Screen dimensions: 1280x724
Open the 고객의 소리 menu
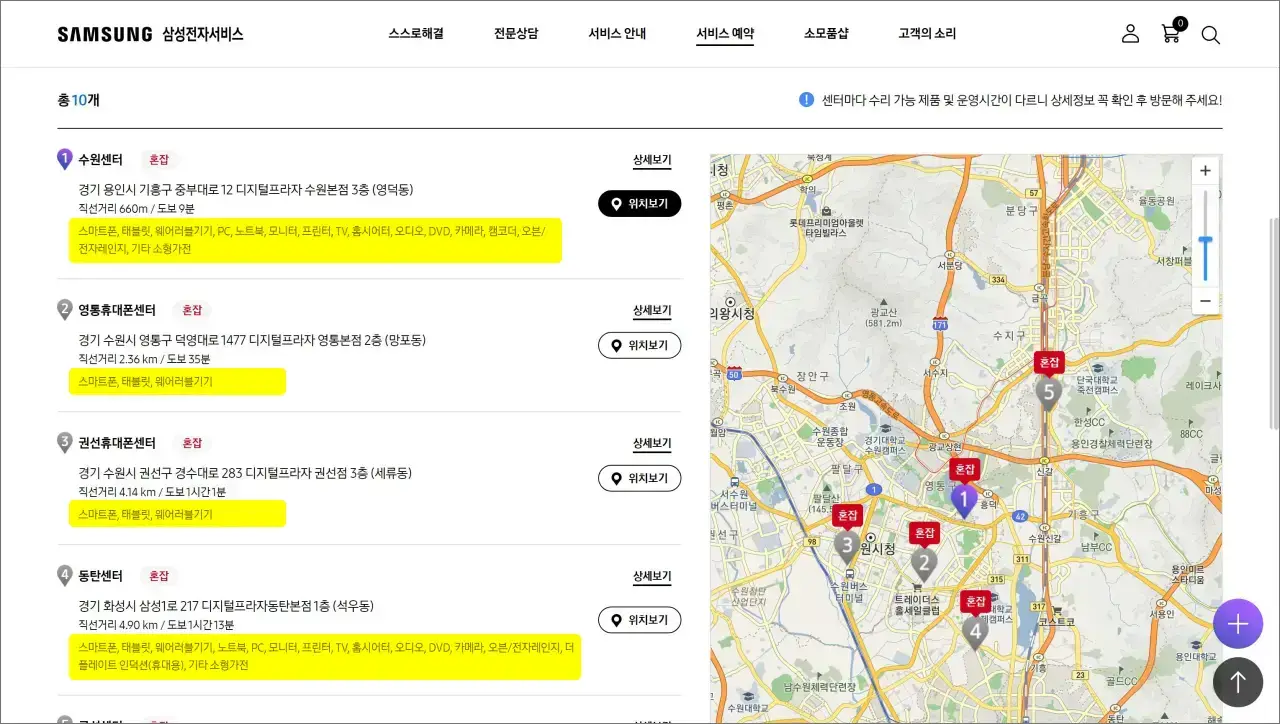[927, 34]
